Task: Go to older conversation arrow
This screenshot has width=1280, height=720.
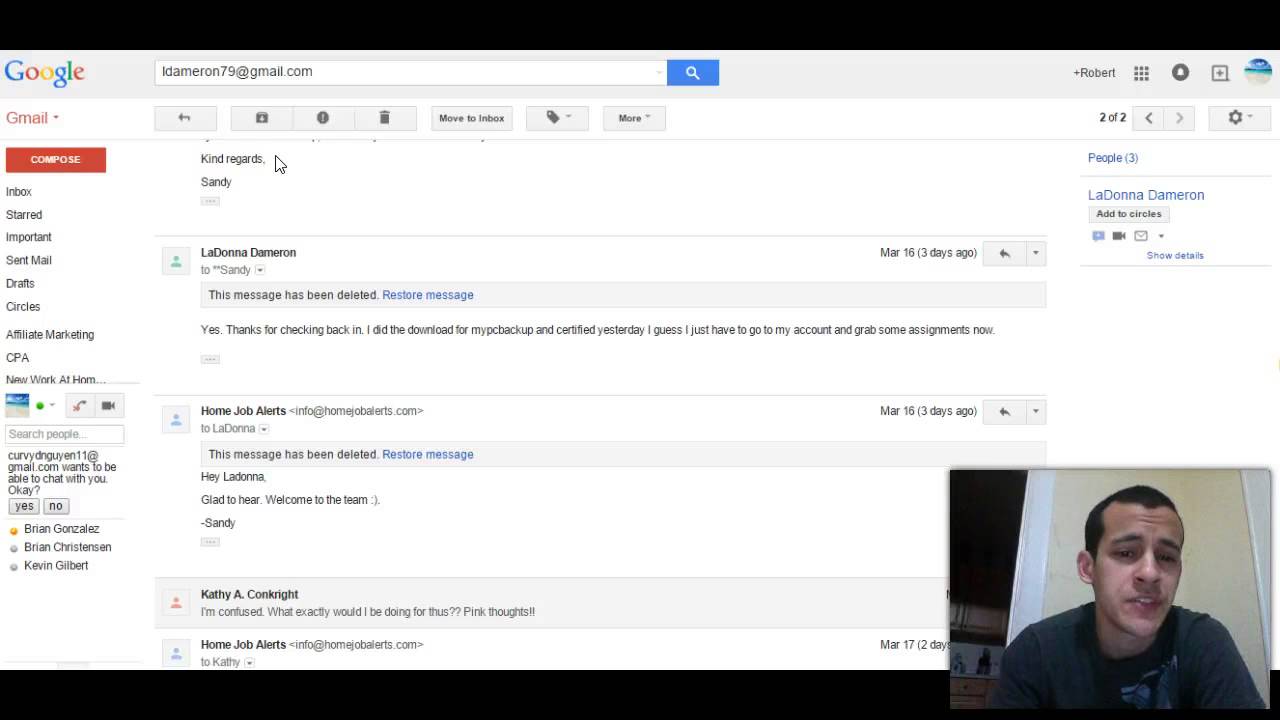Action: click(1179, 118)
